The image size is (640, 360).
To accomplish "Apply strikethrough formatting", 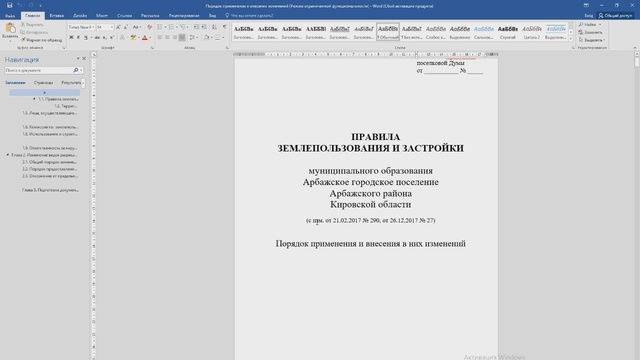I will click(x=97, y=38).
